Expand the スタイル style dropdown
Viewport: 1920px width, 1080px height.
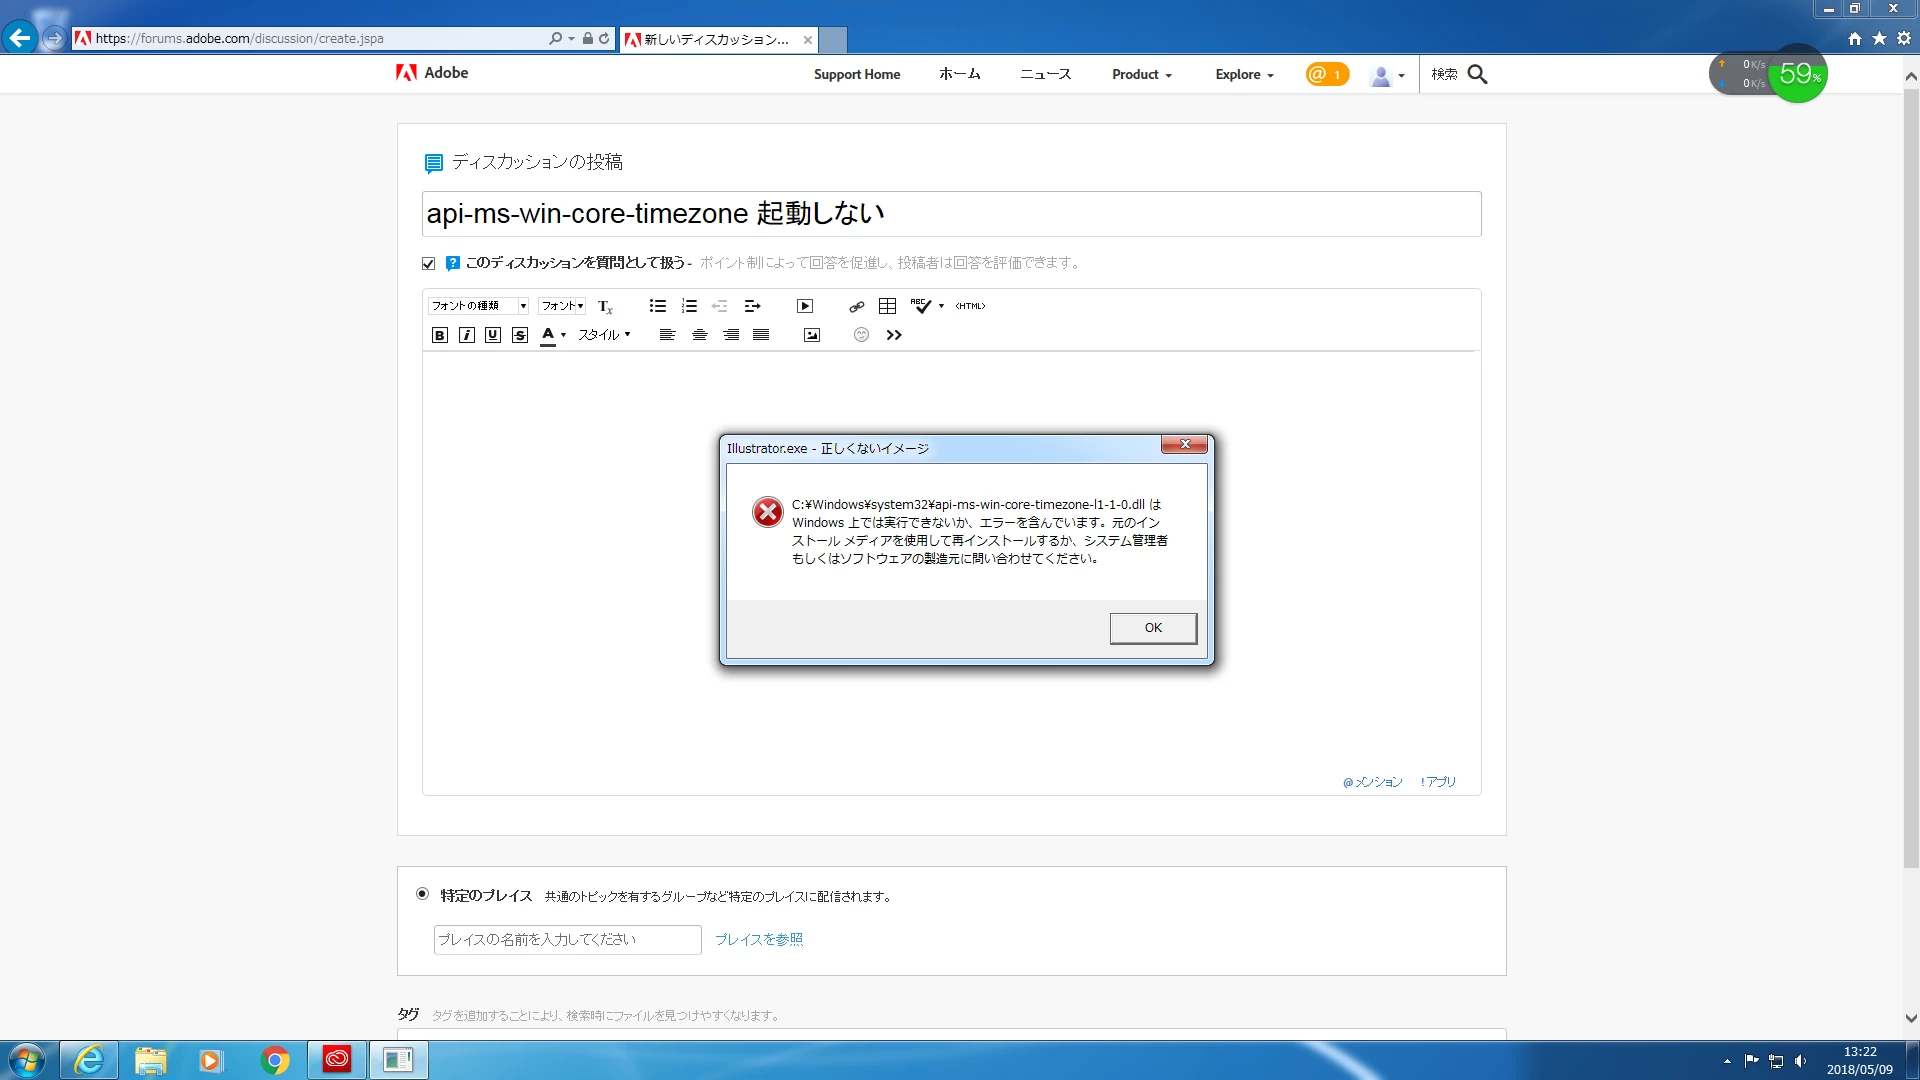(x=604, y=335)
